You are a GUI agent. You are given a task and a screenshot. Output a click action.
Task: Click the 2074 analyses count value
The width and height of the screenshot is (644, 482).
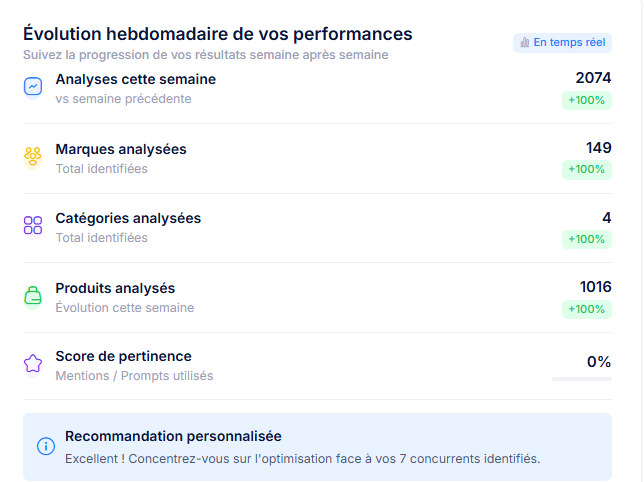[x=593, y=78]
